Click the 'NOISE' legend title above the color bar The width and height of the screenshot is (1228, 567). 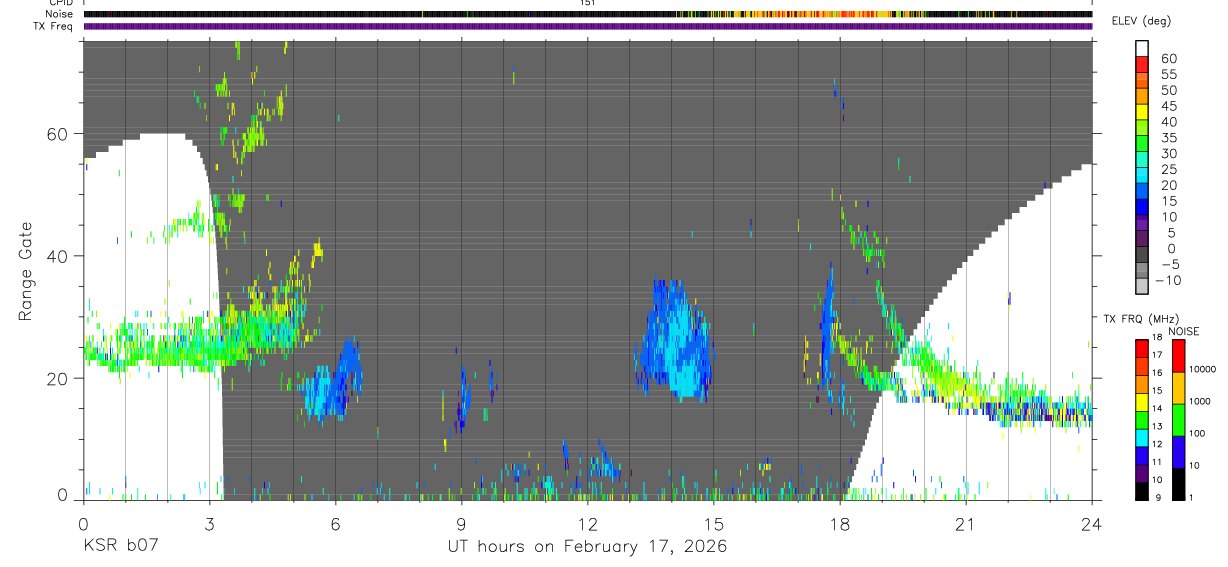1184,331
